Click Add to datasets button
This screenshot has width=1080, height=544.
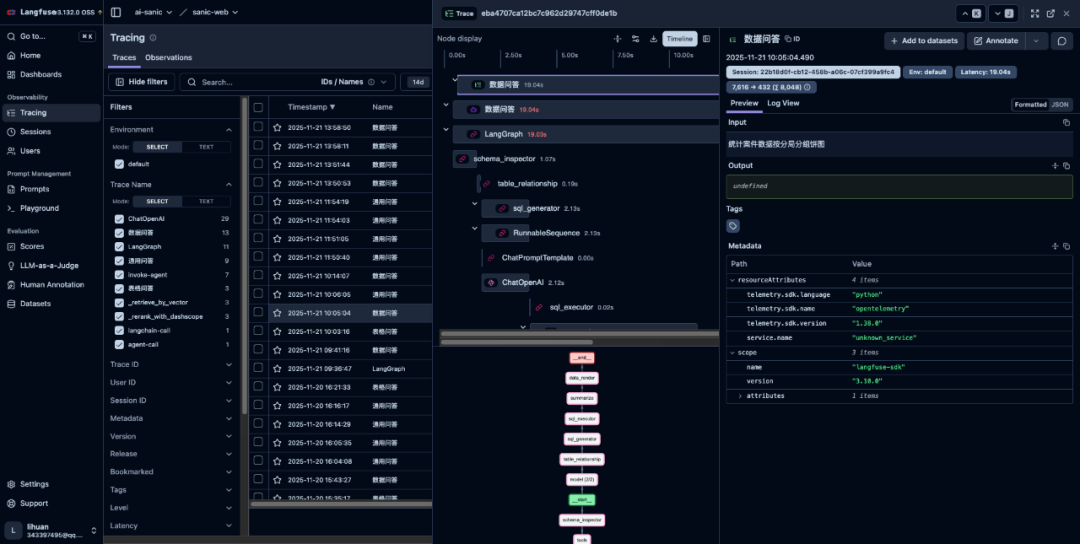924,41
